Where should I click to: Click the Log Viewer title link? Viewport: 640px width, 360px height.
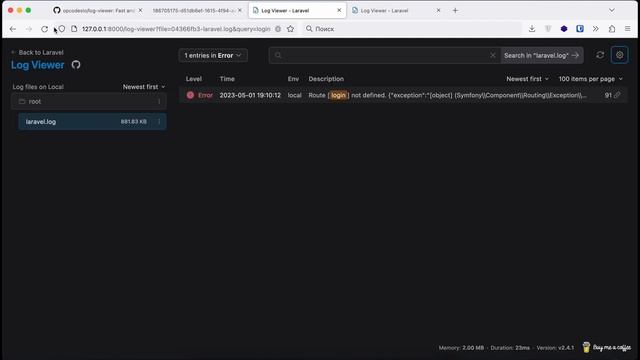(x=38, y=65)
